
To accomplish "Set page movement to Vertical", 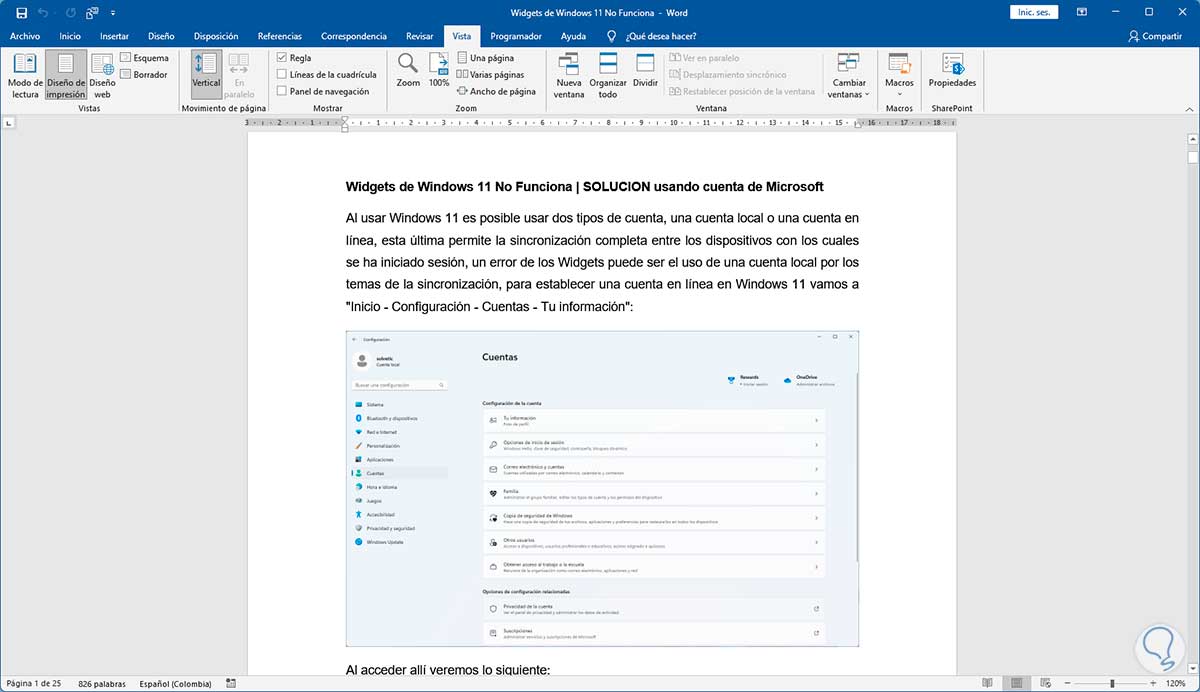I will click(x=206, y=76).
